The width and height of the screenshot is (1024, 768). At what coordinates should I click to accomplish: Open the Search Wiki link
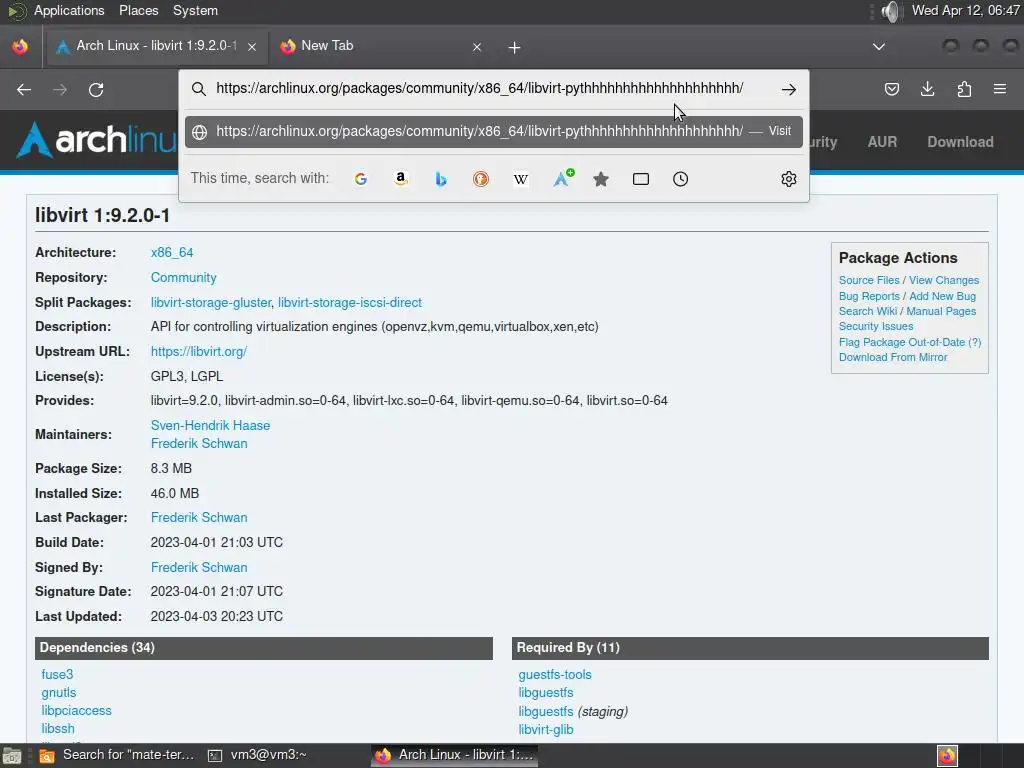[868, 311]
